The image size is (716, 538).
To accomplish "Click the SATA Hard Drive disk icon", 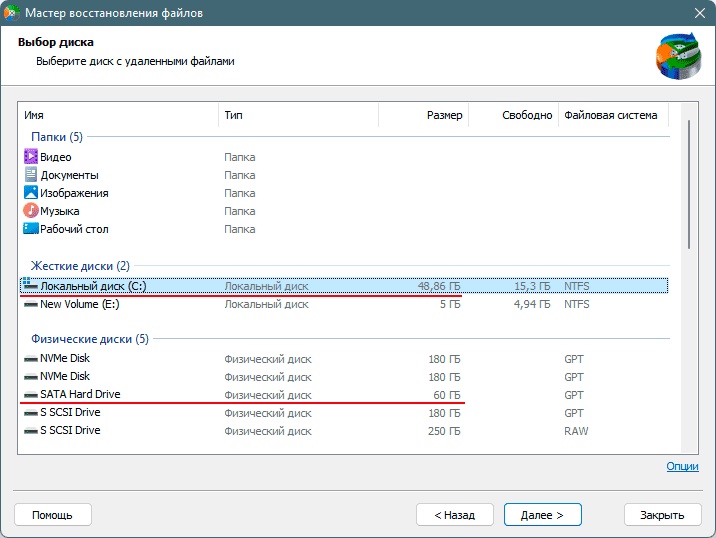I will [31, 395].
